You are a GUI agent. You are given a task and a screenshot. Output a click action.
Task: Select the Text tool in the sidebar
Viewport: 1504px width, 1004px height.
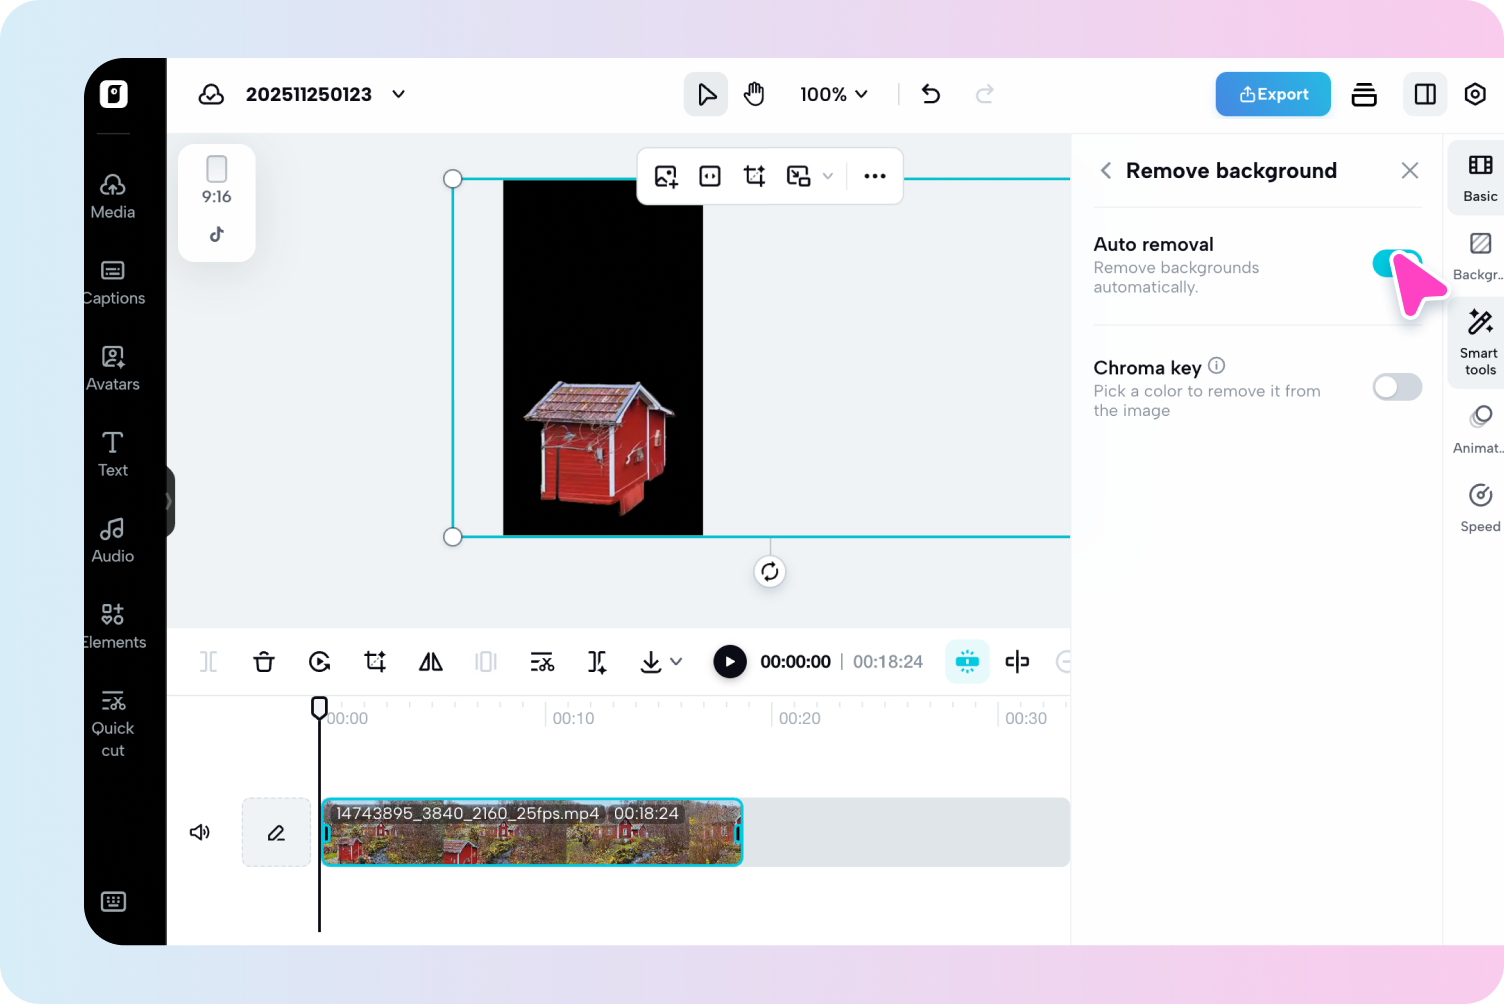click(112, 453)
